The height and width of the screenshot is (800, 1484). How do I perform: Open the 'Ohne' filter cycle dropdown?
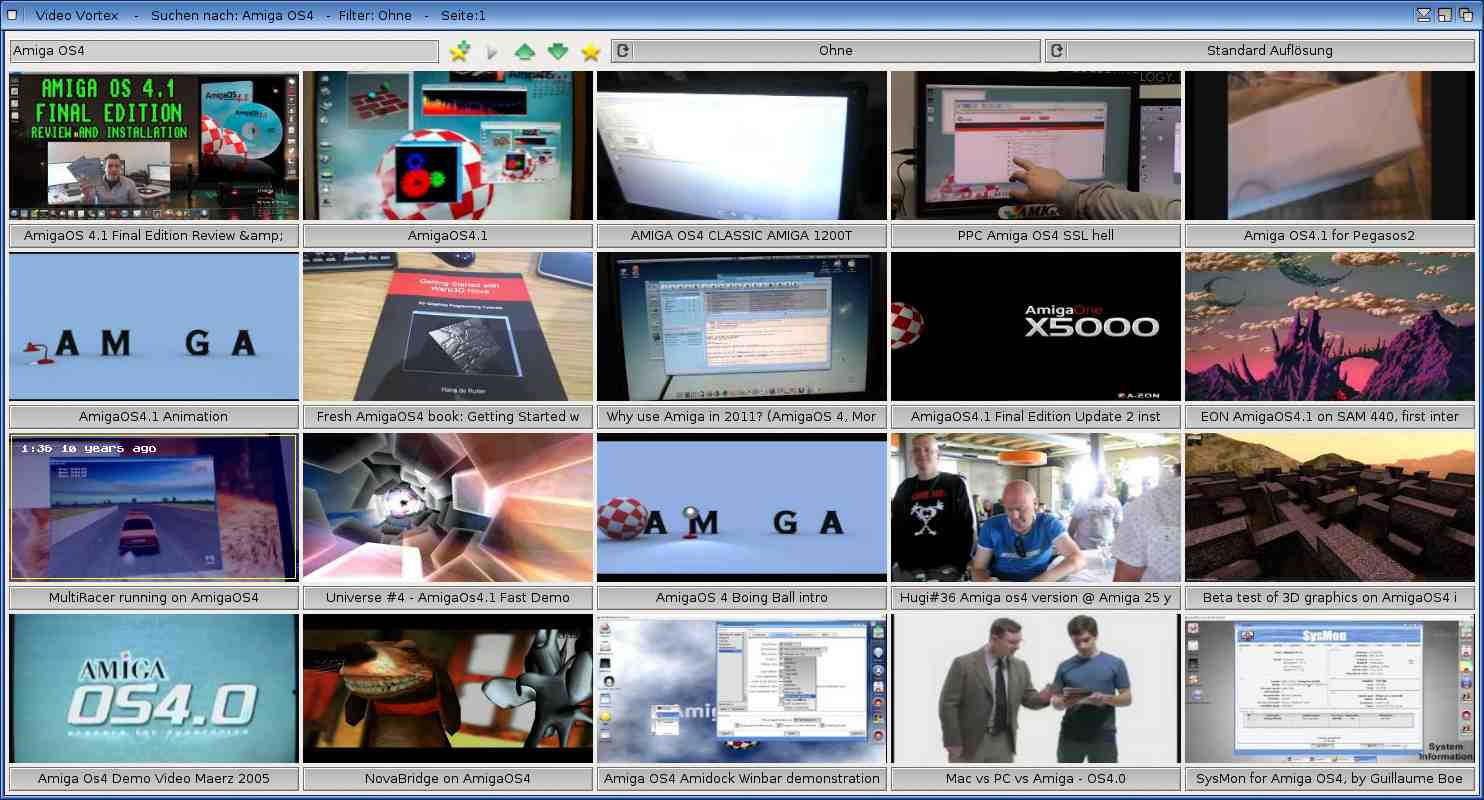[835, 51]
